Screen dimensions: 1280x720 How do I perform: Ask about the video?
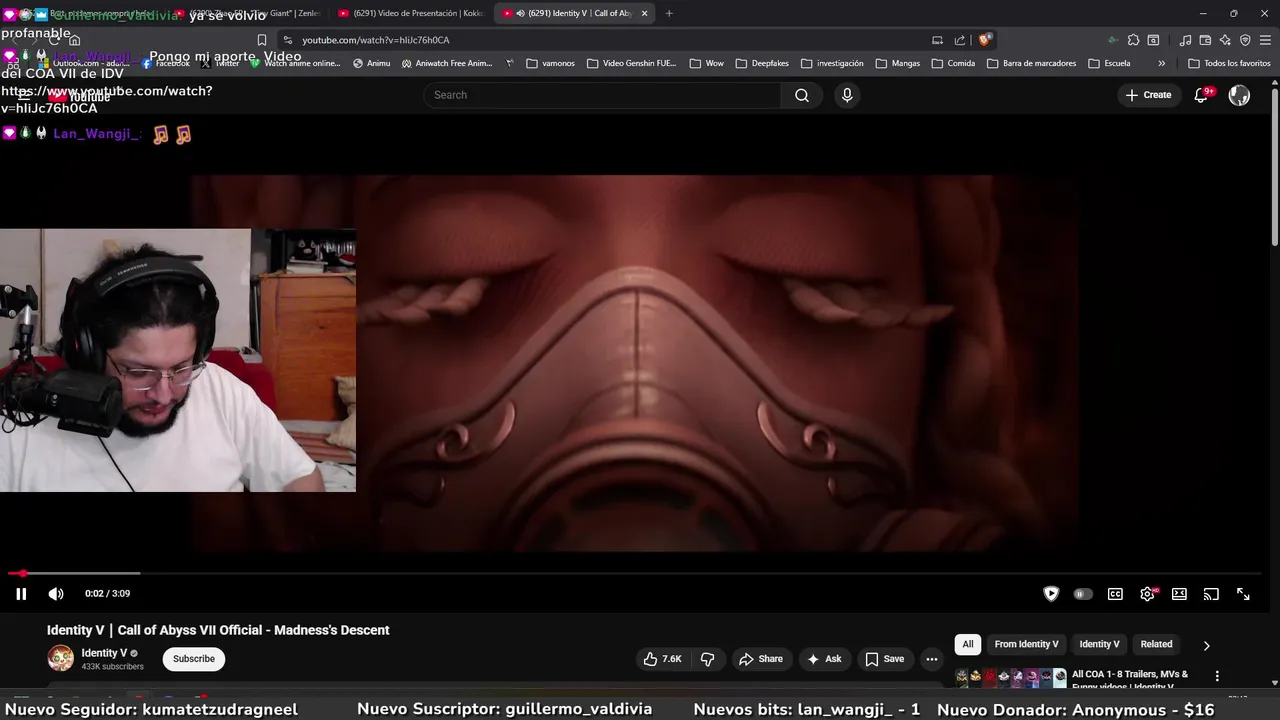825,659
